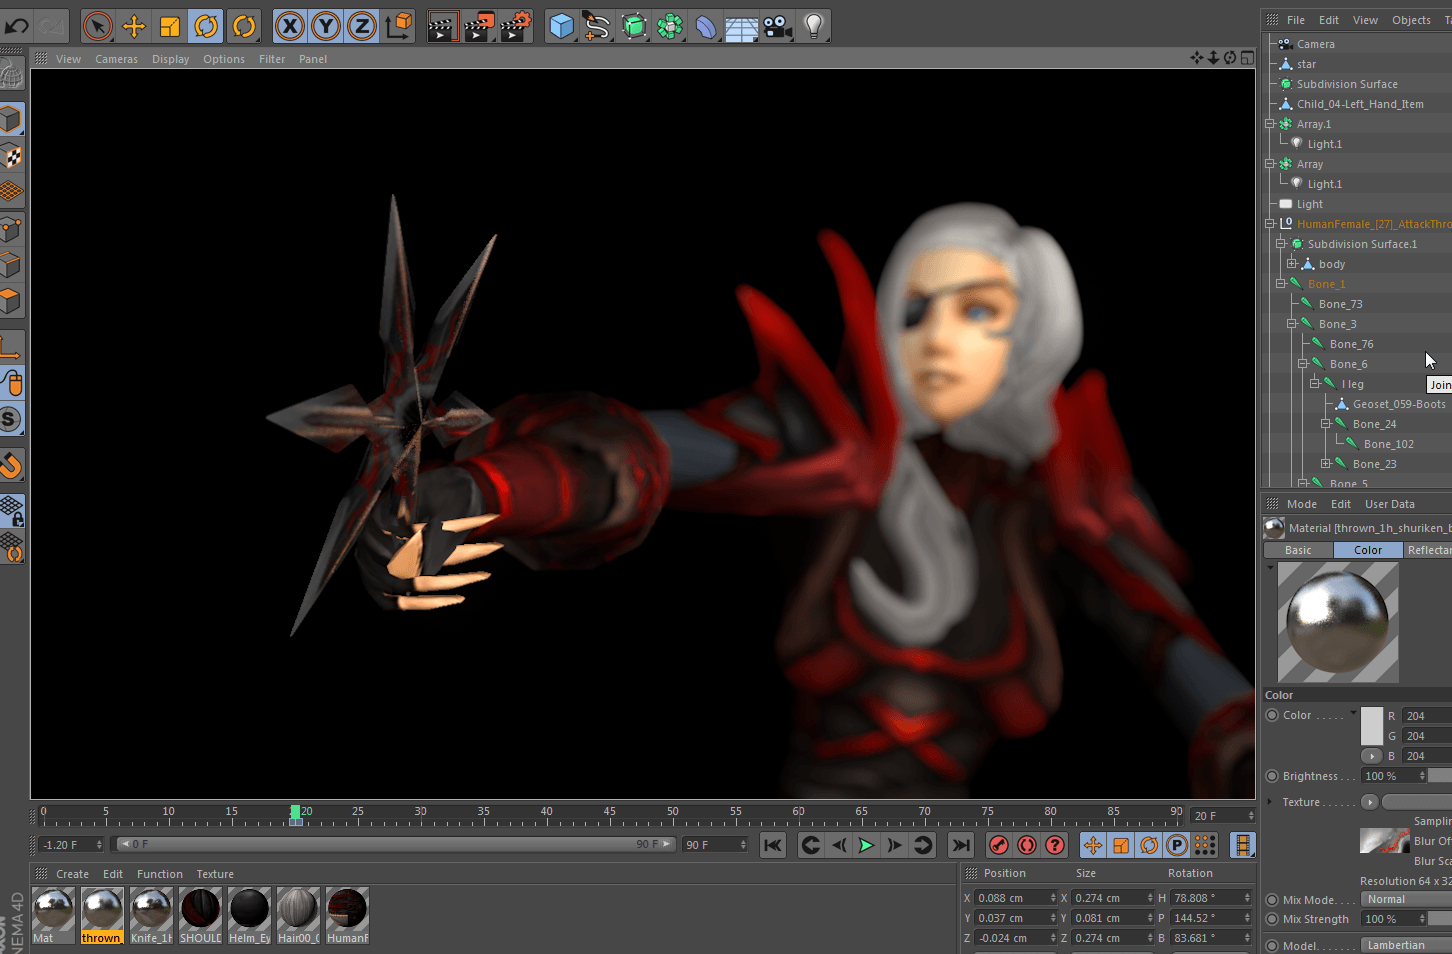This screenshot has height=954, width=1452.
Task: Click Render View clapperboard icon
Action: click(442, 26)
